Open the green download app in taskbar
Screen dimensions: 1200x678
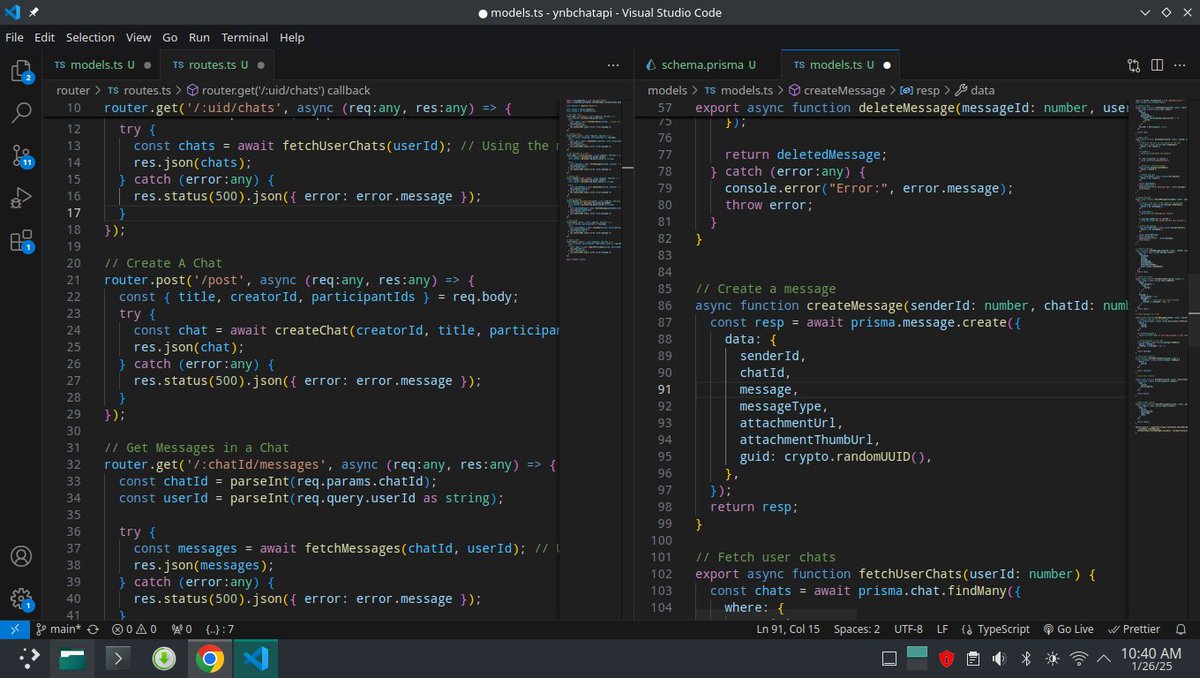click(x=164, y=658)
